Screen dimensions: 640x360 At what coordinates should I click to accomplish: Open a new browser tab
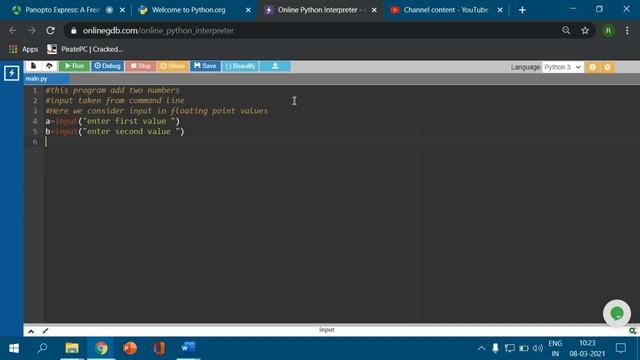tap(522, 10)
